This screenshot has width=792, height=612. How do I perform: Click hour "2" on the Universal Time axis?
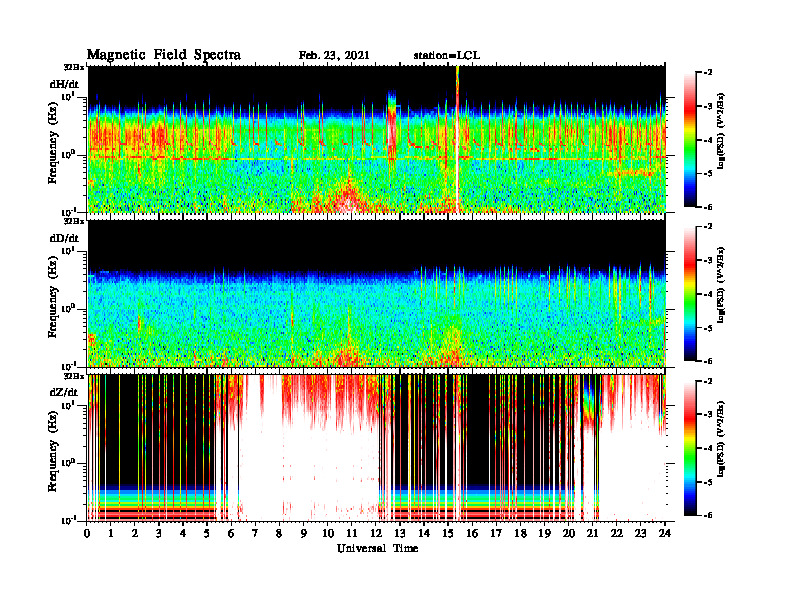click(134, 534)
